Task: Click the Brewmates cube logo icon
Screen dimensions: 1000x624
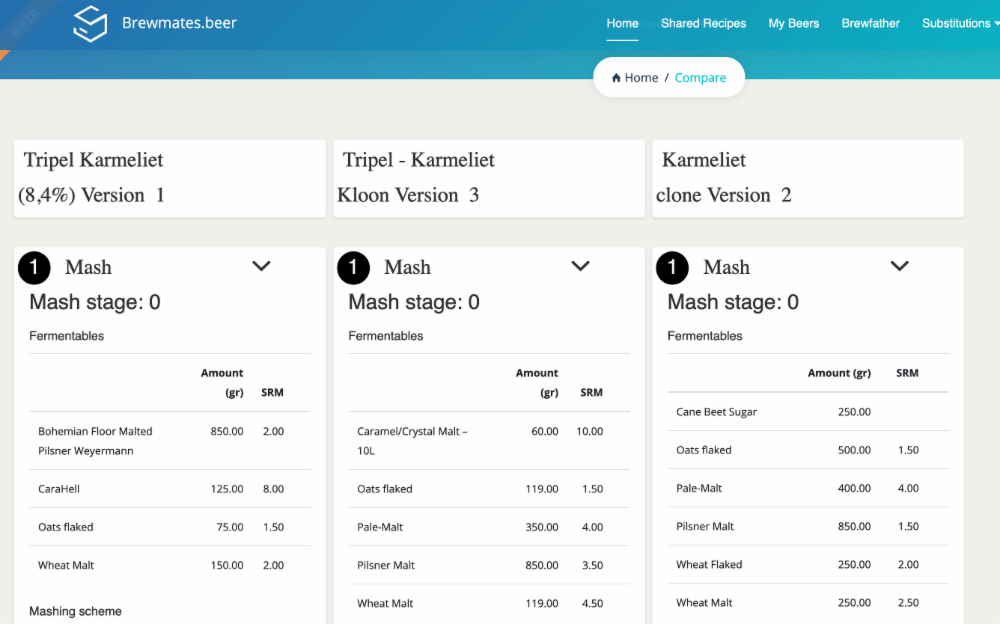Action: tap(90, 24)
